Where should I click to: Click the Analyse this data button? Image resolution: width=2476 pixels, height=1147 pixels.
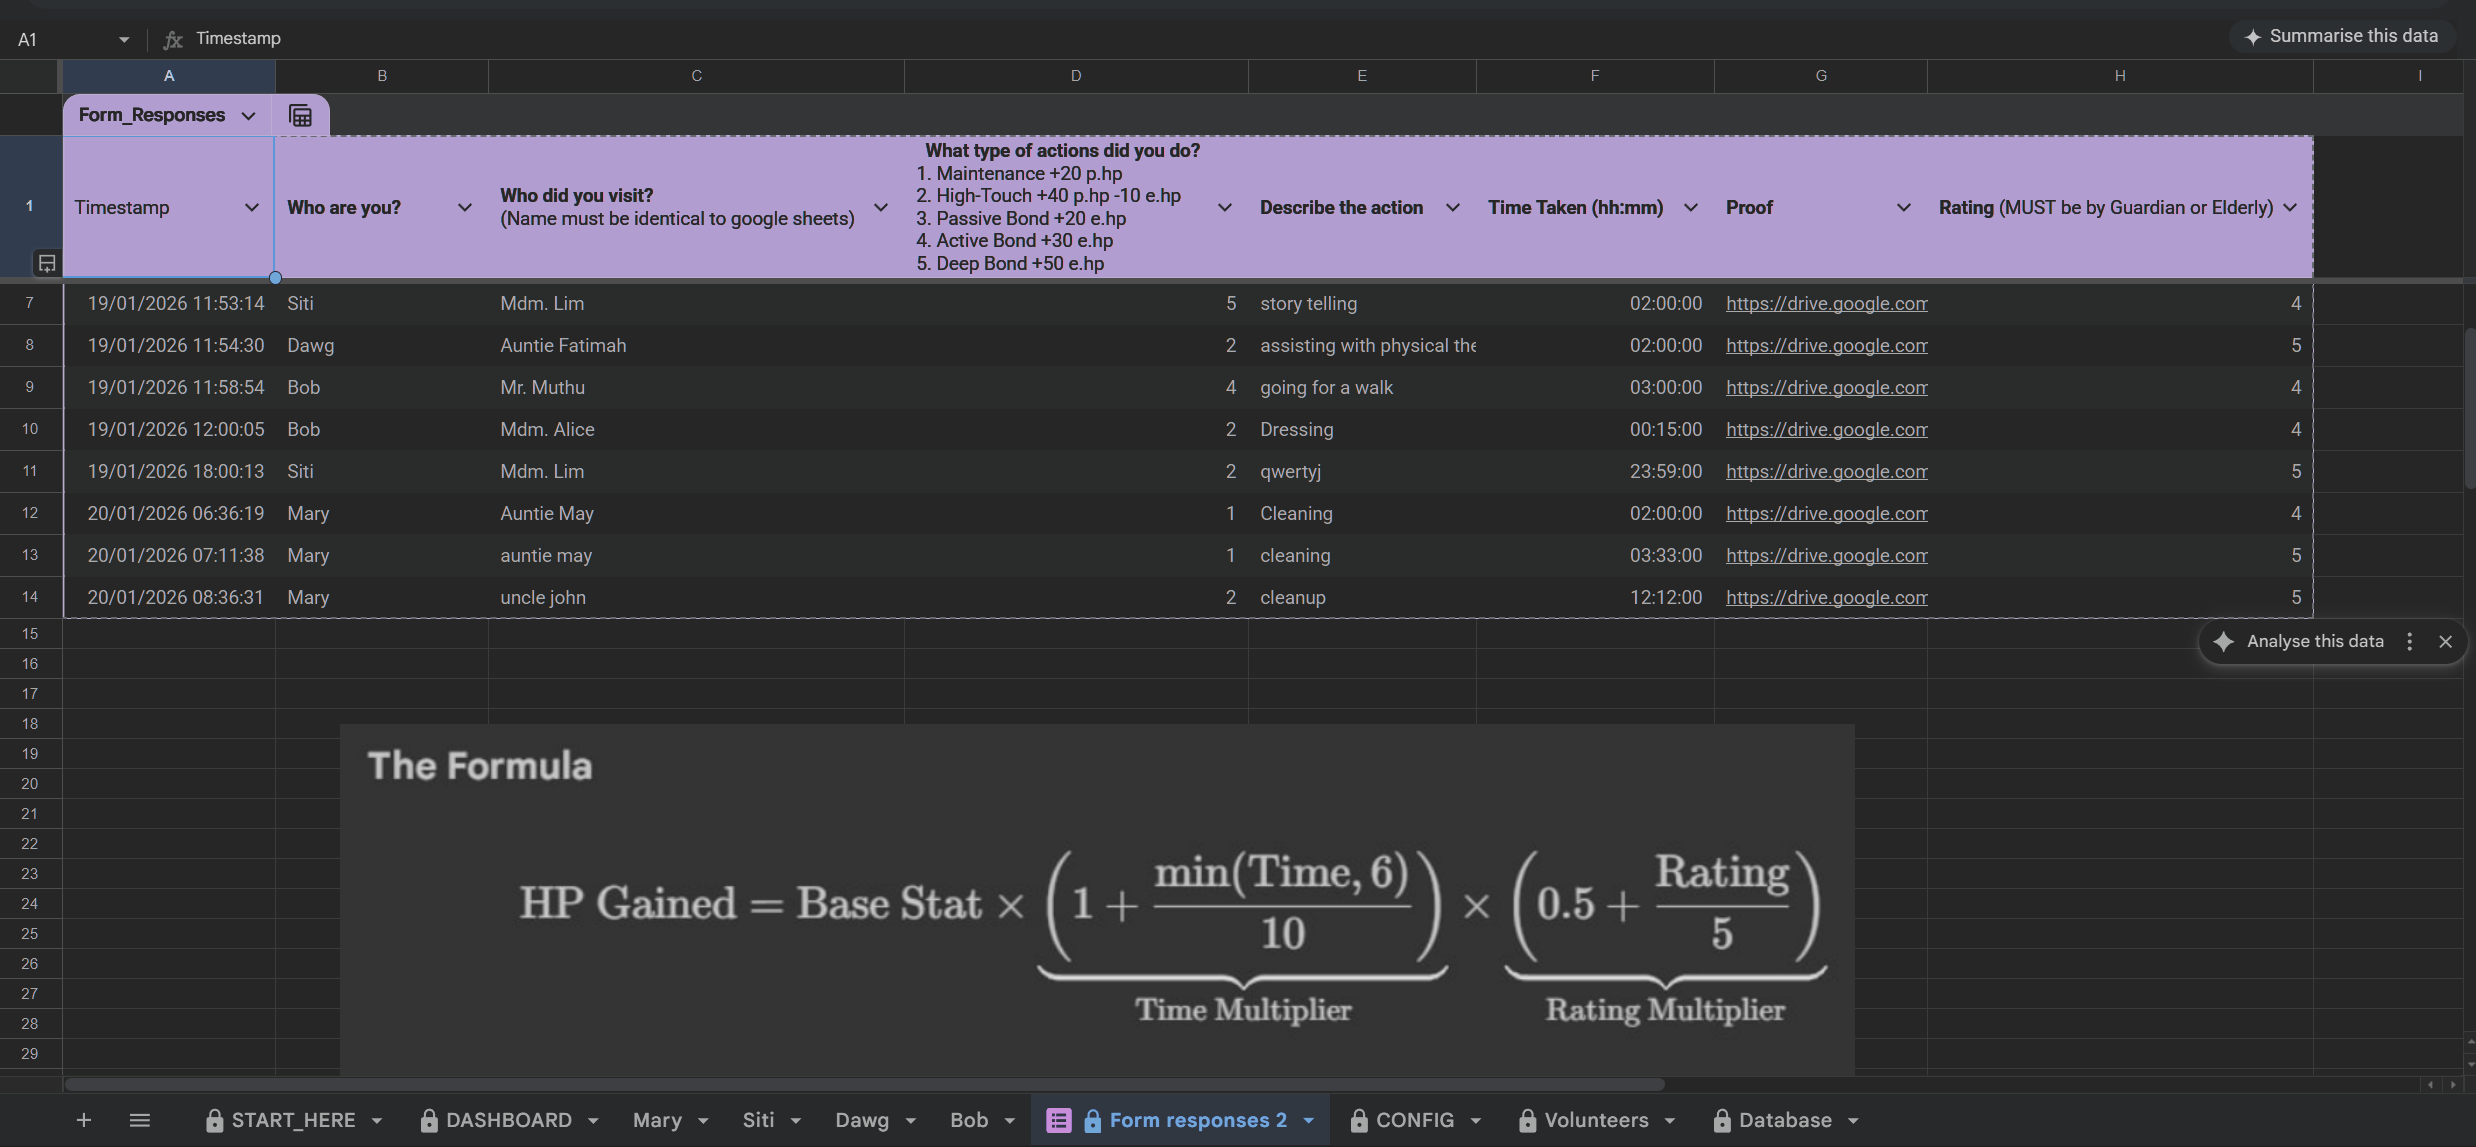point(2314,641)
